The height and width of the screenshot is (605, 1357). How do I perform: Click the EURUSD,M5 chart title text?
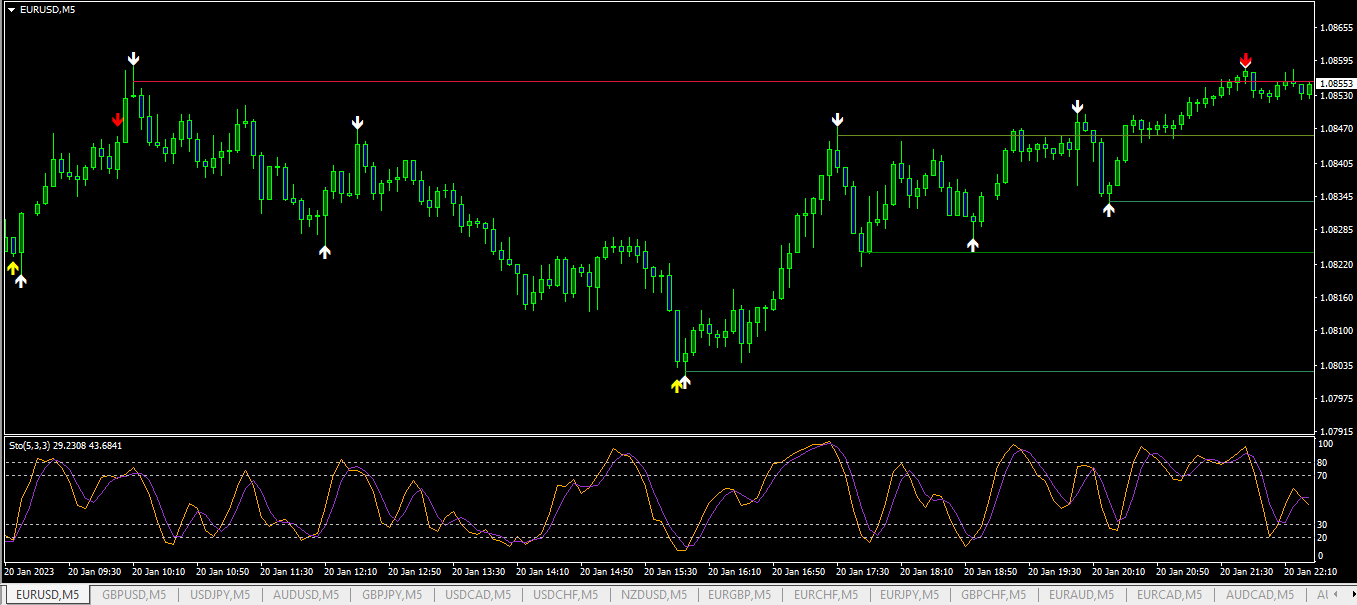[x=46, y=9]
